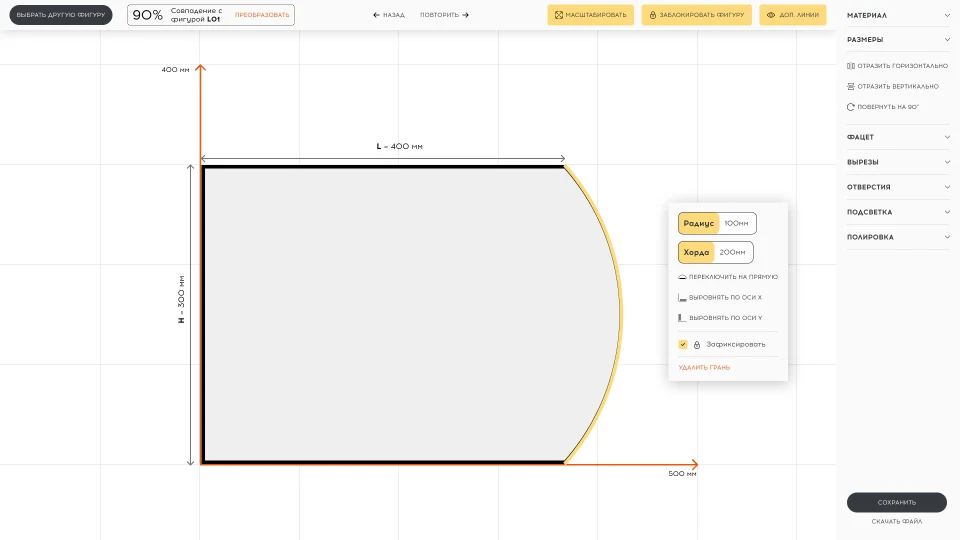
Task: Click the Назад undo button
Action: click(389, 15)
